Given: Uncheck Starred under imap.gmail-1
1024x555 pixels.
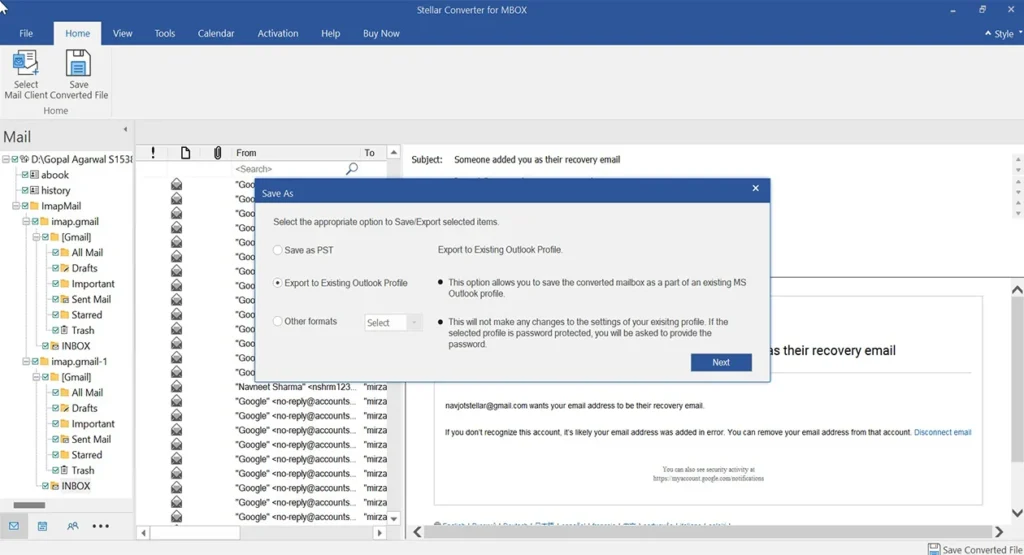Looking at the screenshot, I should click(56, 455).
